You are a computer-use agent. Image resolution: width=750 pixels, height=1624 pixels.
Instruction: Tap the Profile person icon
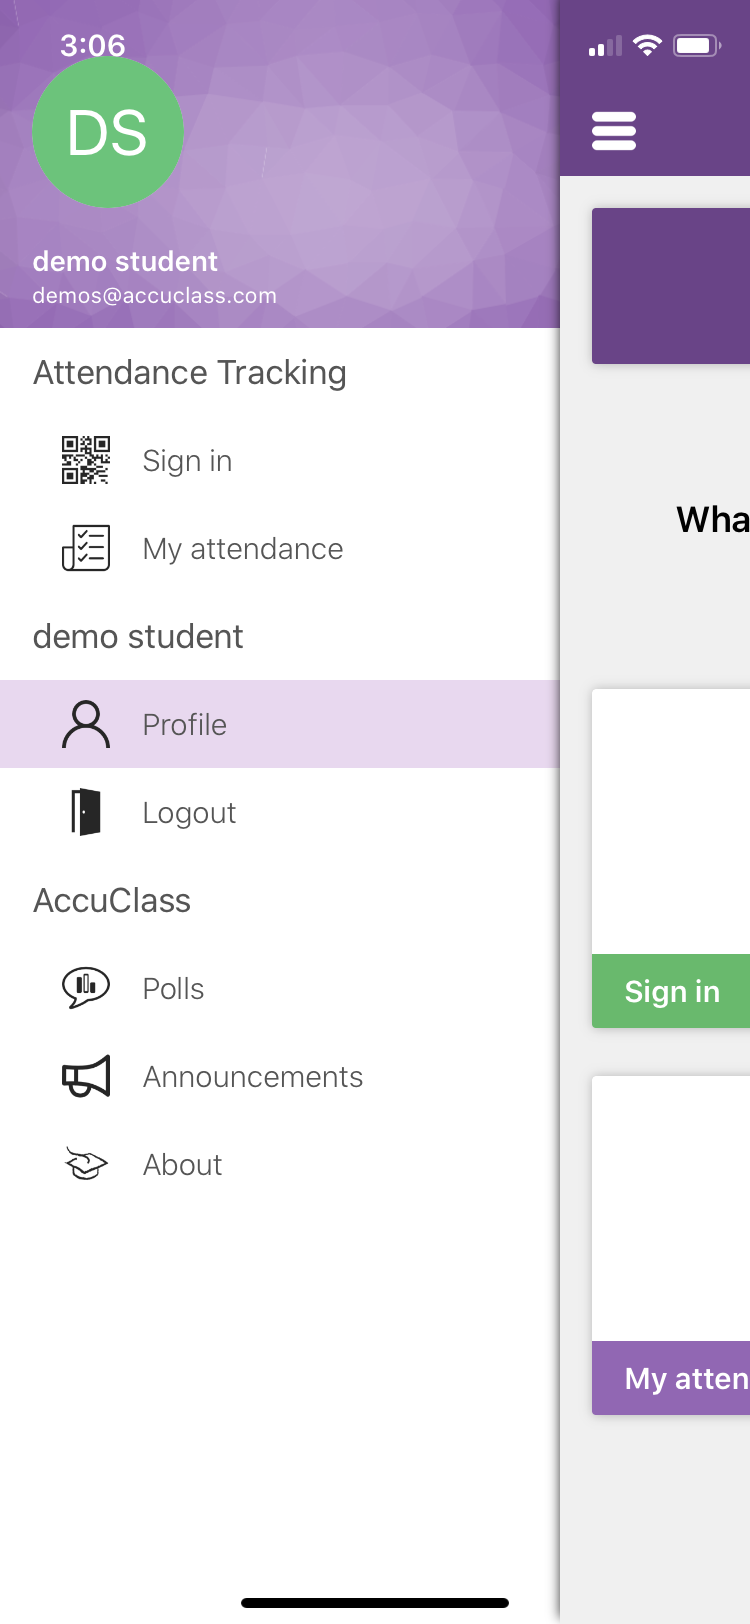point(86,724)
